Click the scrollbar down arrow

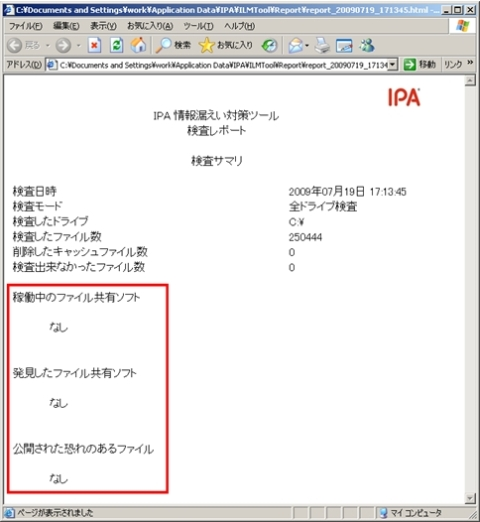coord(470,498)
